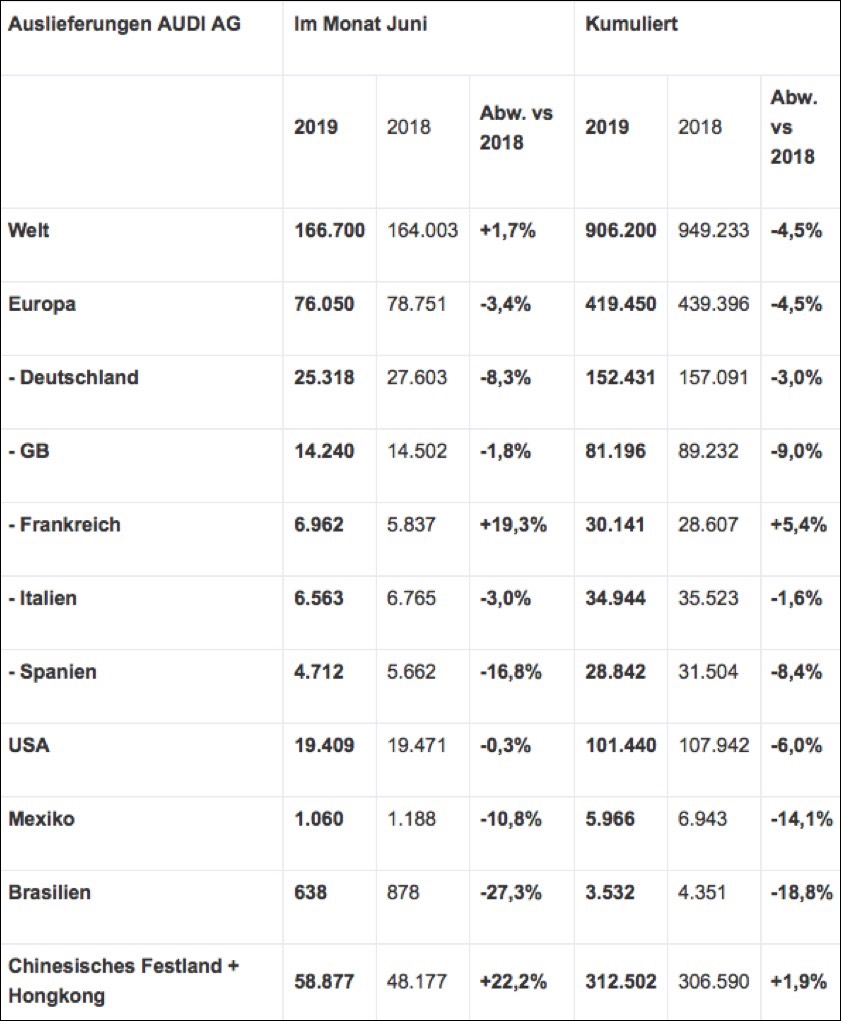Screen dimensions: 841x1021
Task: Click Europa cumulative 2019 value 419.450
Action: click(x=620, y=304)
